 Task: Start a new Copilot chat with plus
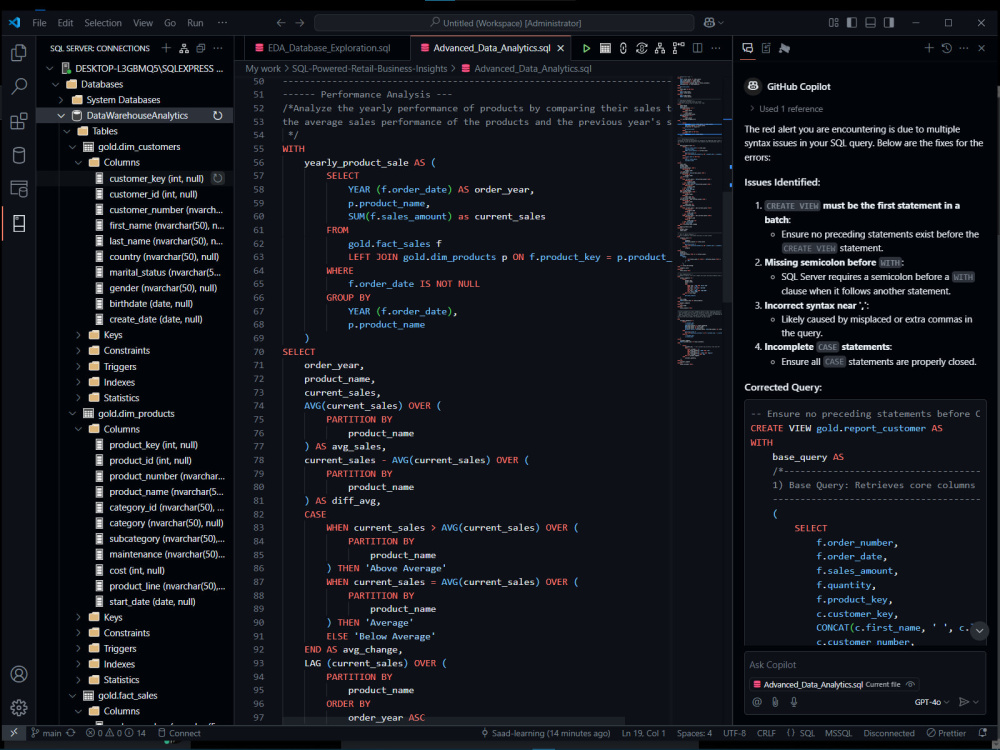click(x=929, y=48)
